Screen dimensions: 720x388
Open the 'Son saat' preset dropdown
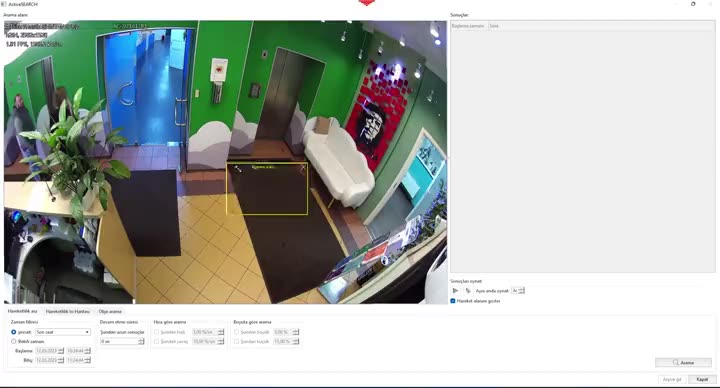coord(63,332)
